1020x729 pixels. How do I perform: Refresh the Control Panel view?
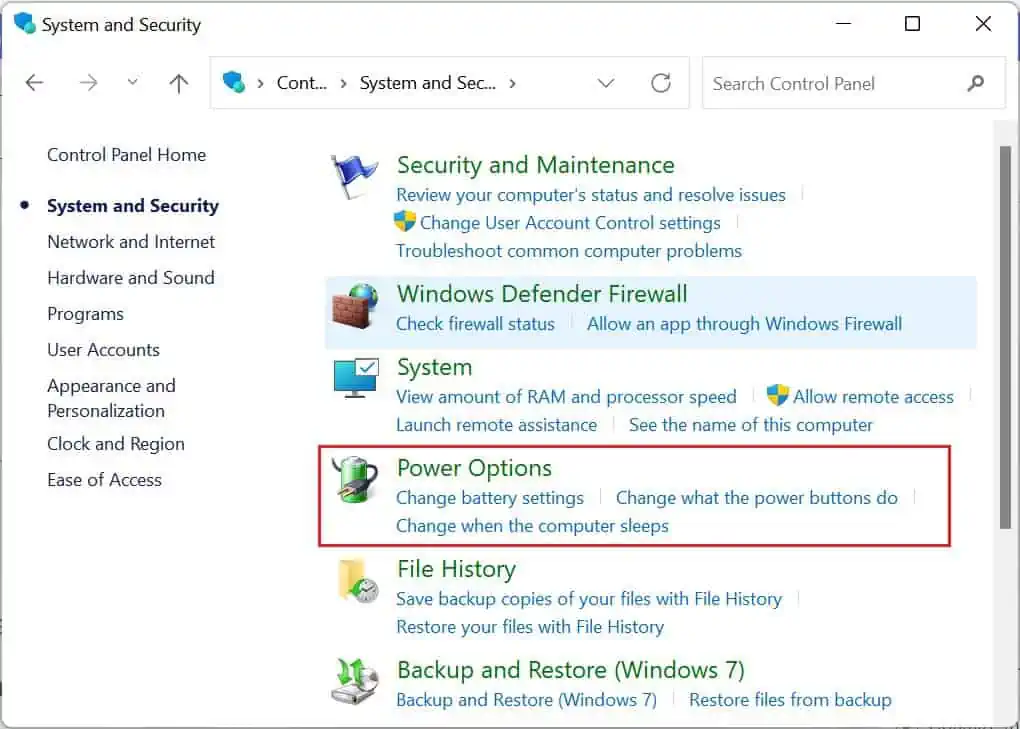[x=661, y=83]
